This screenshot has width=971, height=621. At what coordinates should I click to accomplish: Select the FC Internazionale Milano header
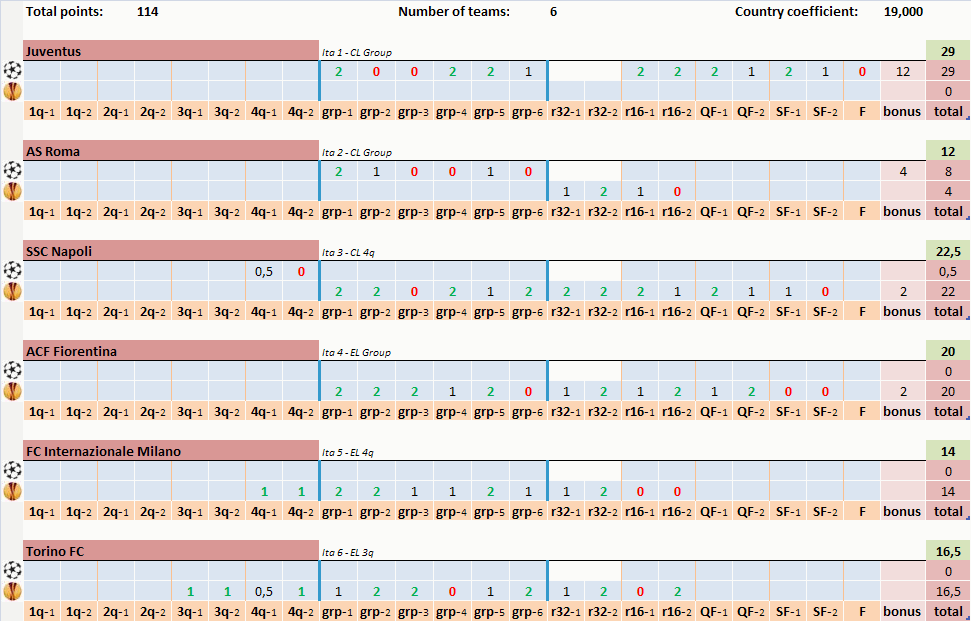[x=171, y=451]
